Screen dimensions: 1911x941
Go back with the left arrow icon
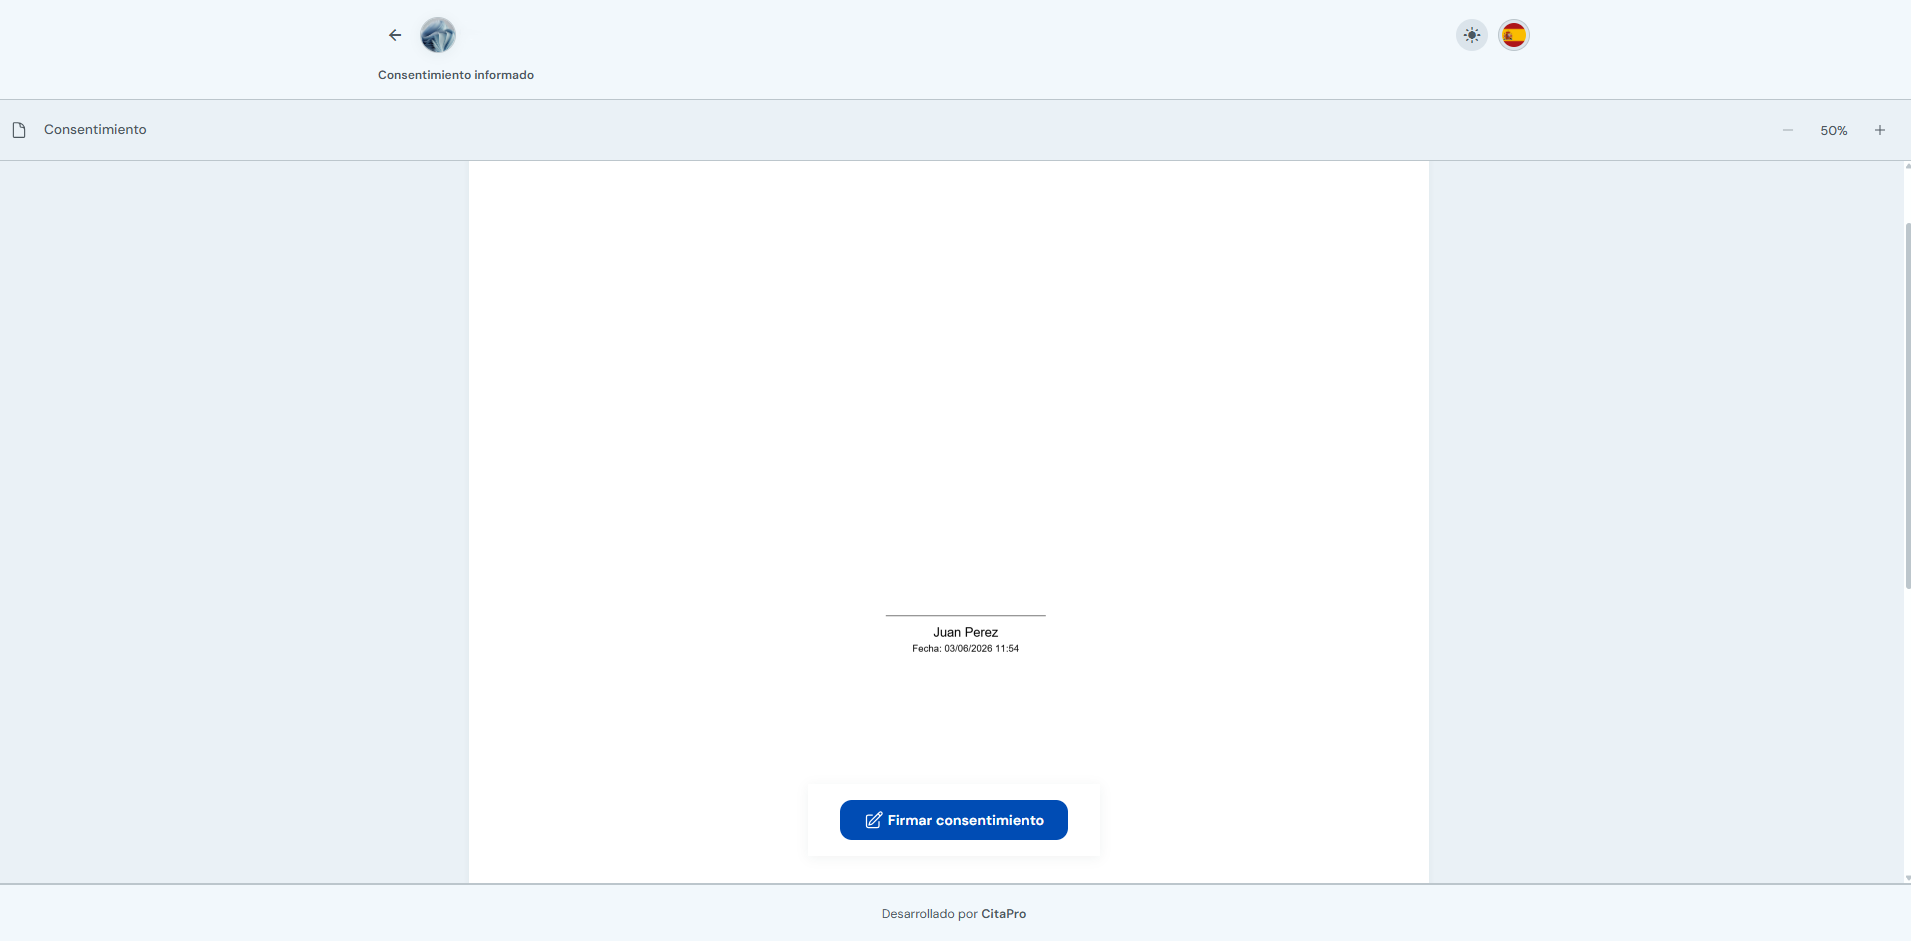pos(395,35)
